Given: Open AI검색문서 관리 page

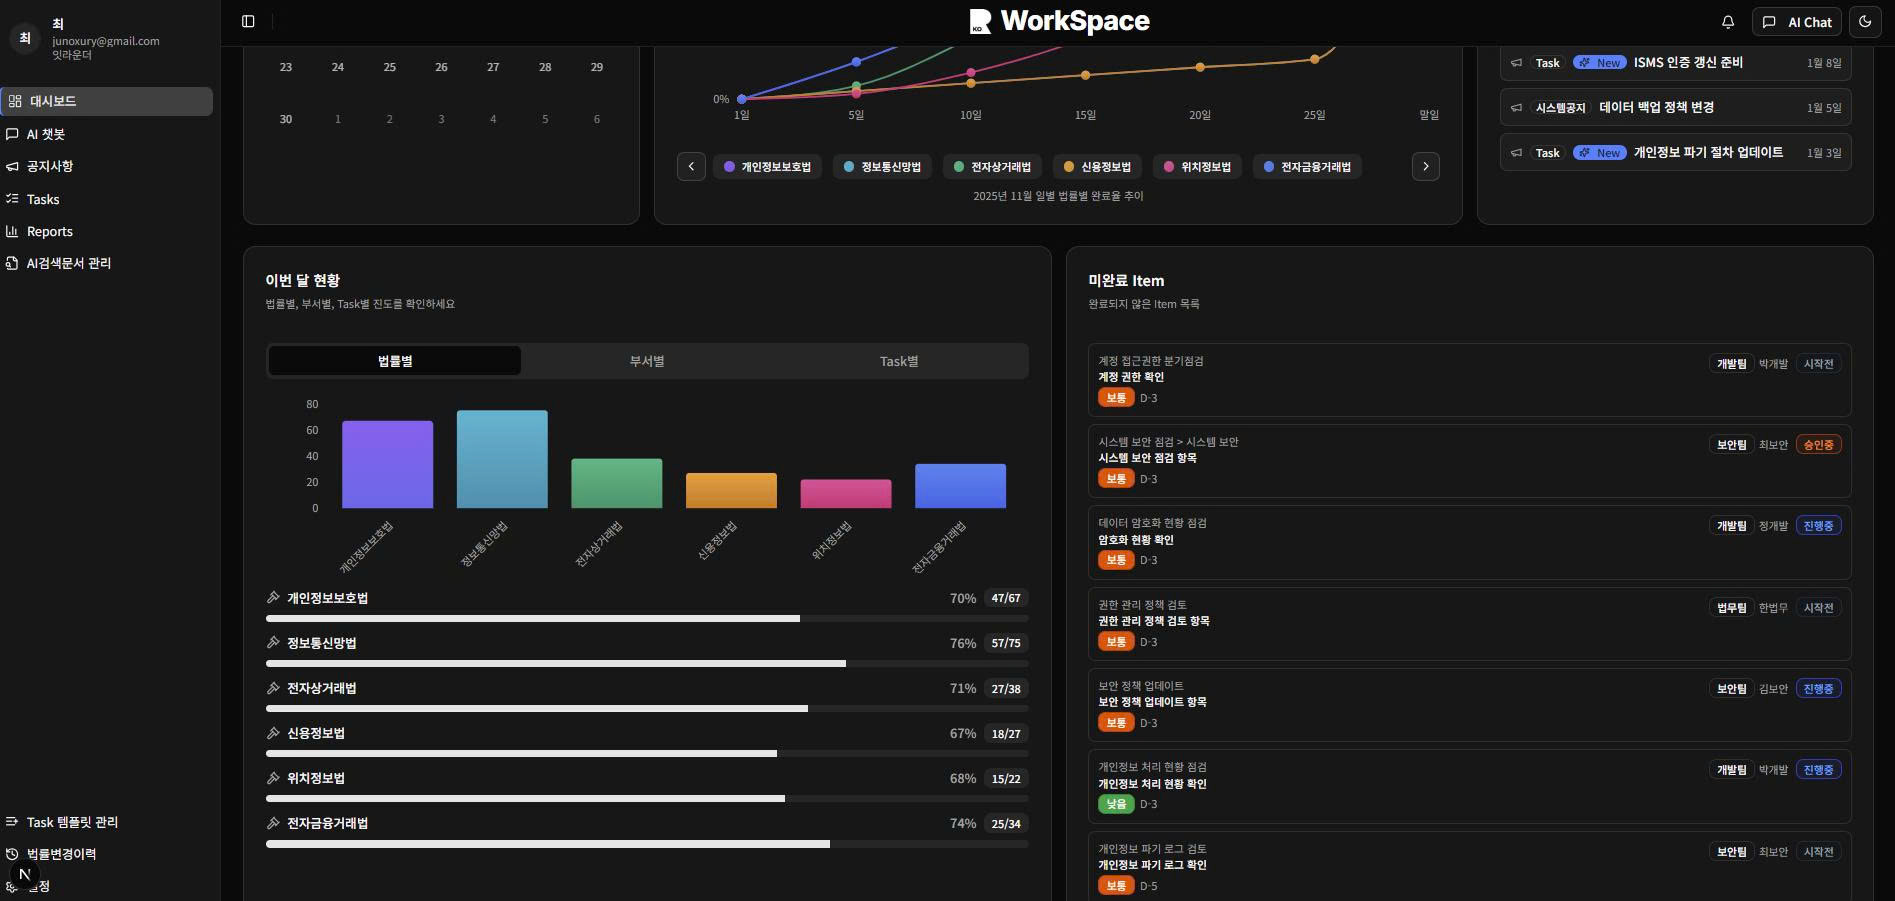Looking at the screenshot, I should point(68,263).
